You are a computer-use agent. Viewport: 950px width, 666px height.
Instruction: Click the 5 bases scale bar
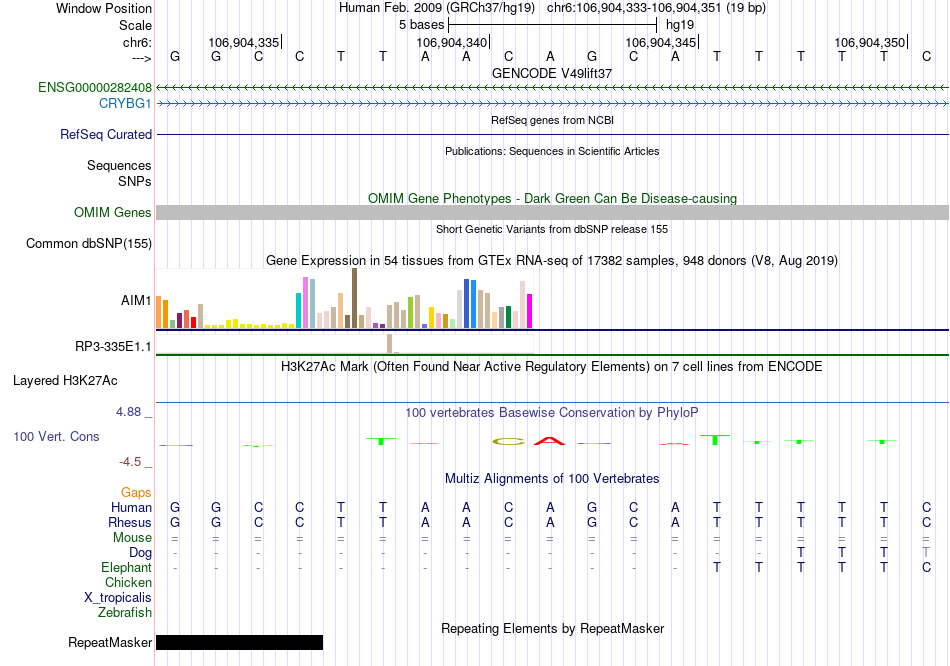click(x=553, y=25)
